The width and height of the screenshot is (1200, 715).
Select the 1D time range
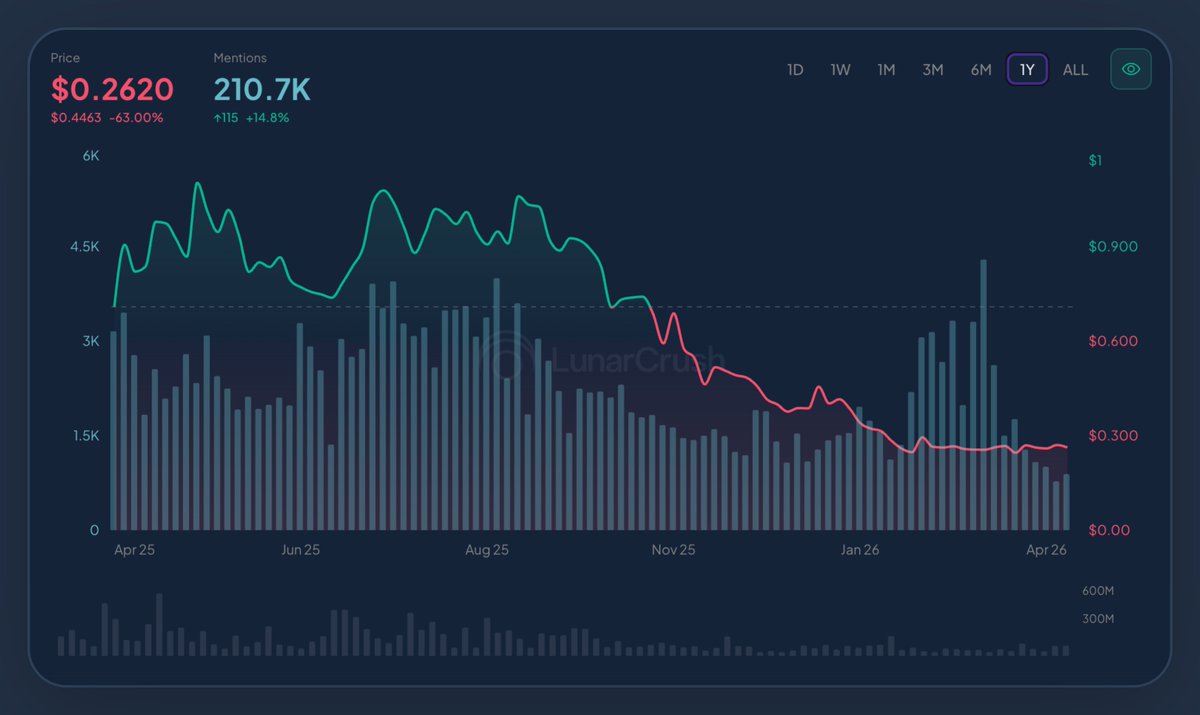point(795,70)
